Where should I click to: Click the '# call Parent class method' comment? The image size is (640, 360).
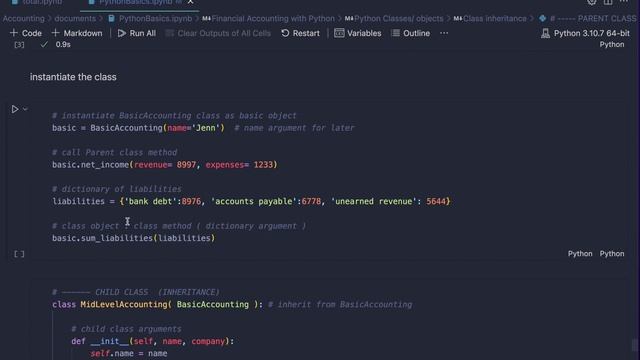[114, 153]
